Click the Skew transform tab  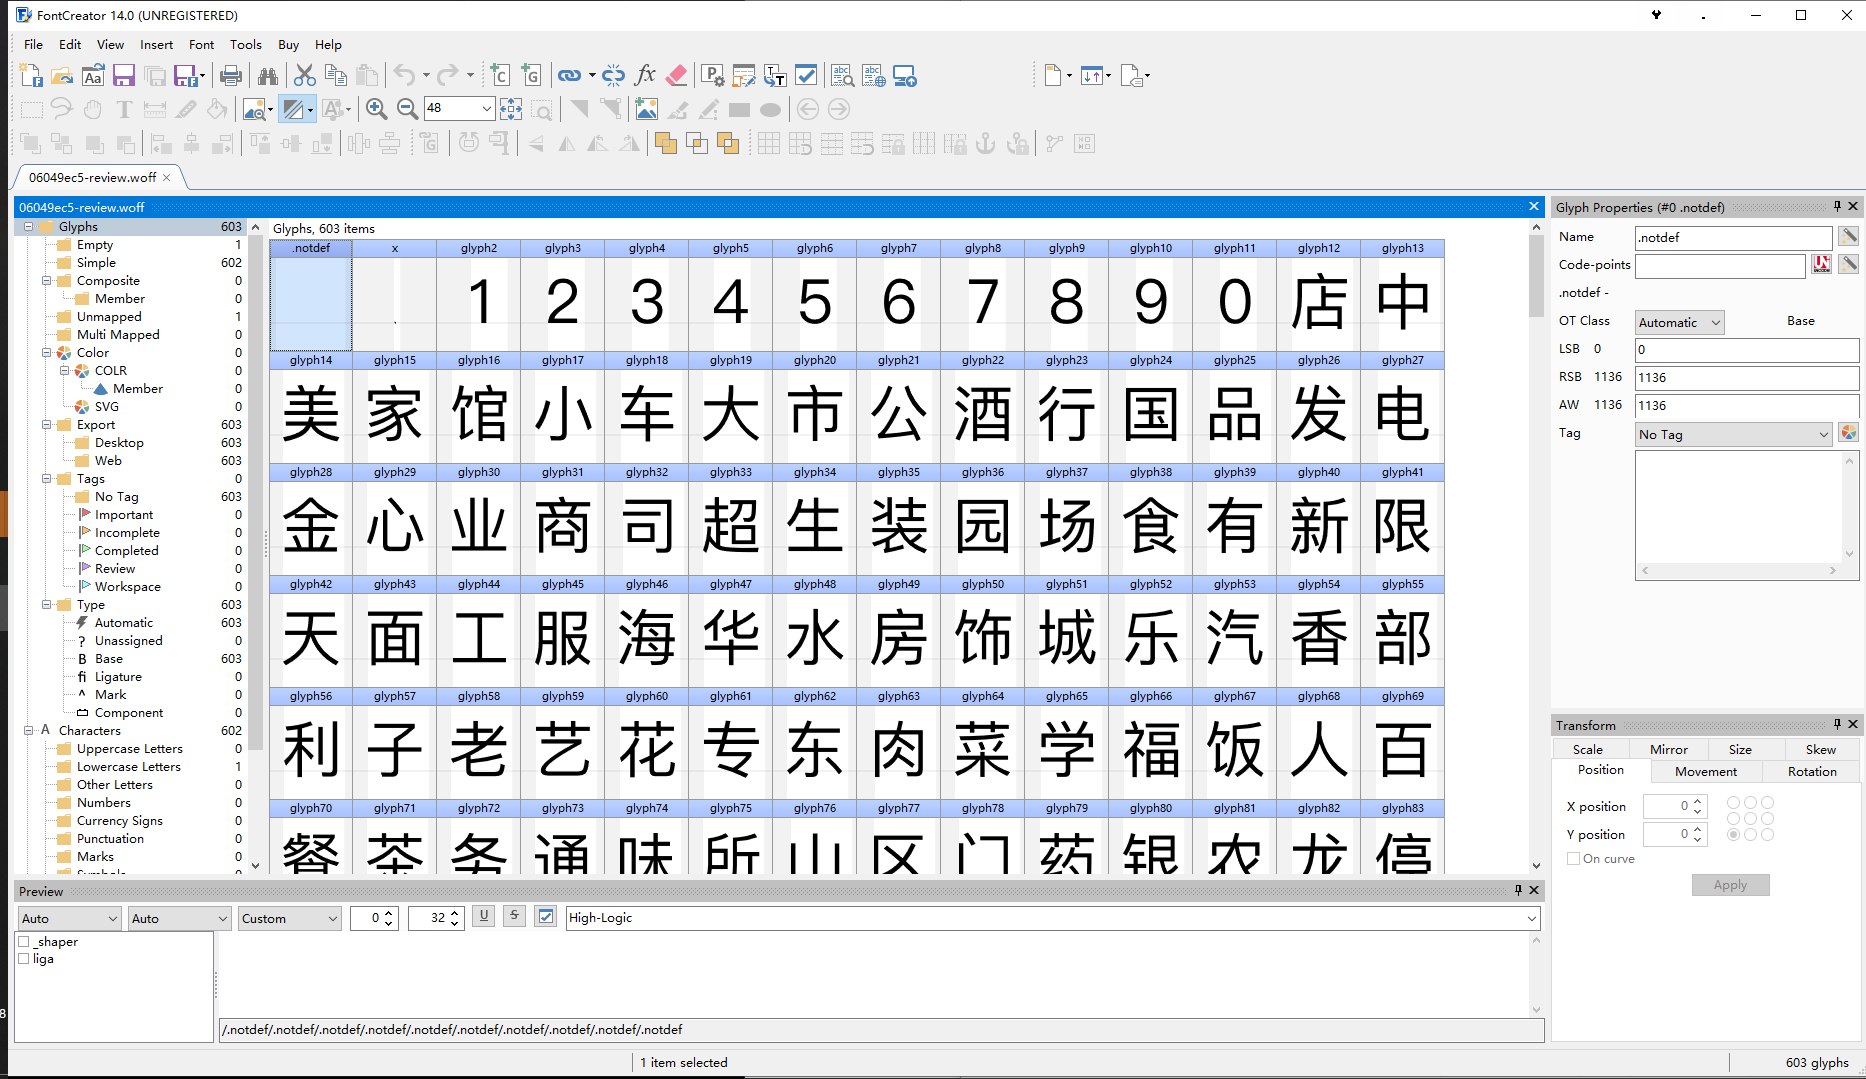[x=1820, y=749]
